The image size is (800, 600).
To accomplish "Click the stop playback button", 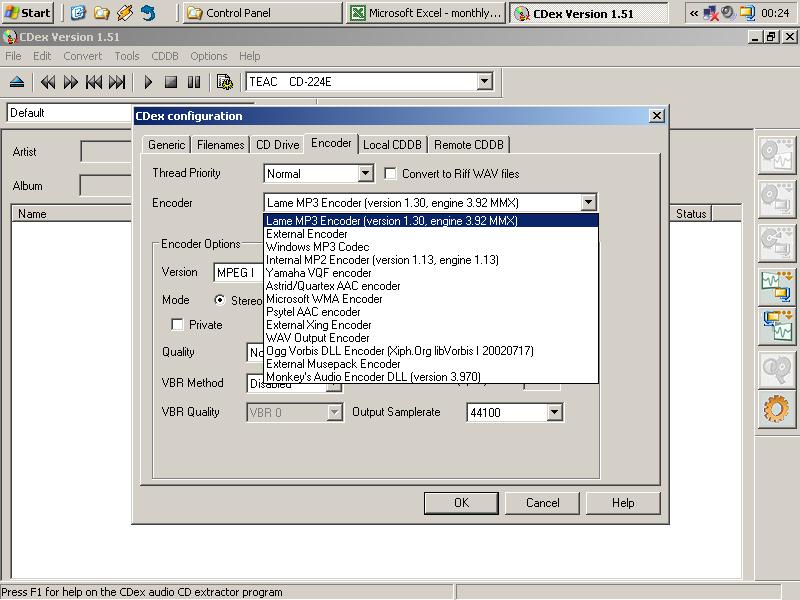I will click(171, 82).
